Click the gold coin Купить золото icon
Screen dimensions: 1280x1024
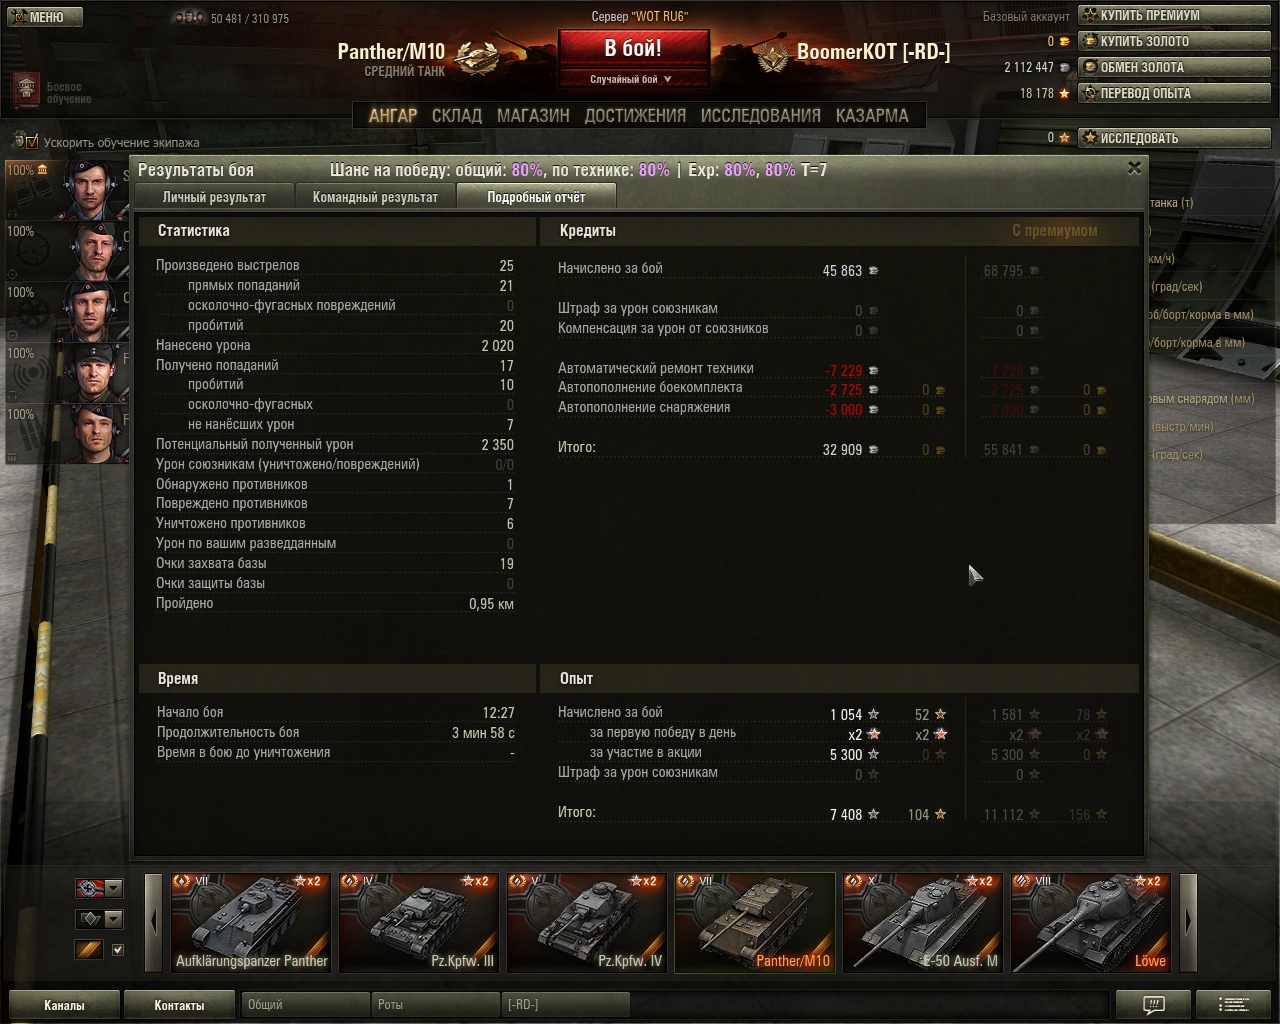tap(1090, 41)
